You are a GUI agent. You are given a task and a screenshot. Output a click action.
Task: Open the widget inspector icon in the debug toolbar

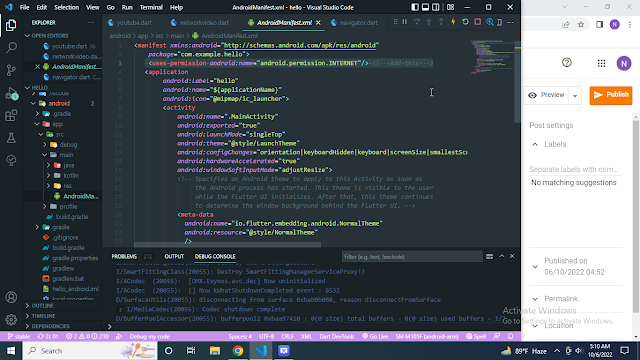click(490, 22)
